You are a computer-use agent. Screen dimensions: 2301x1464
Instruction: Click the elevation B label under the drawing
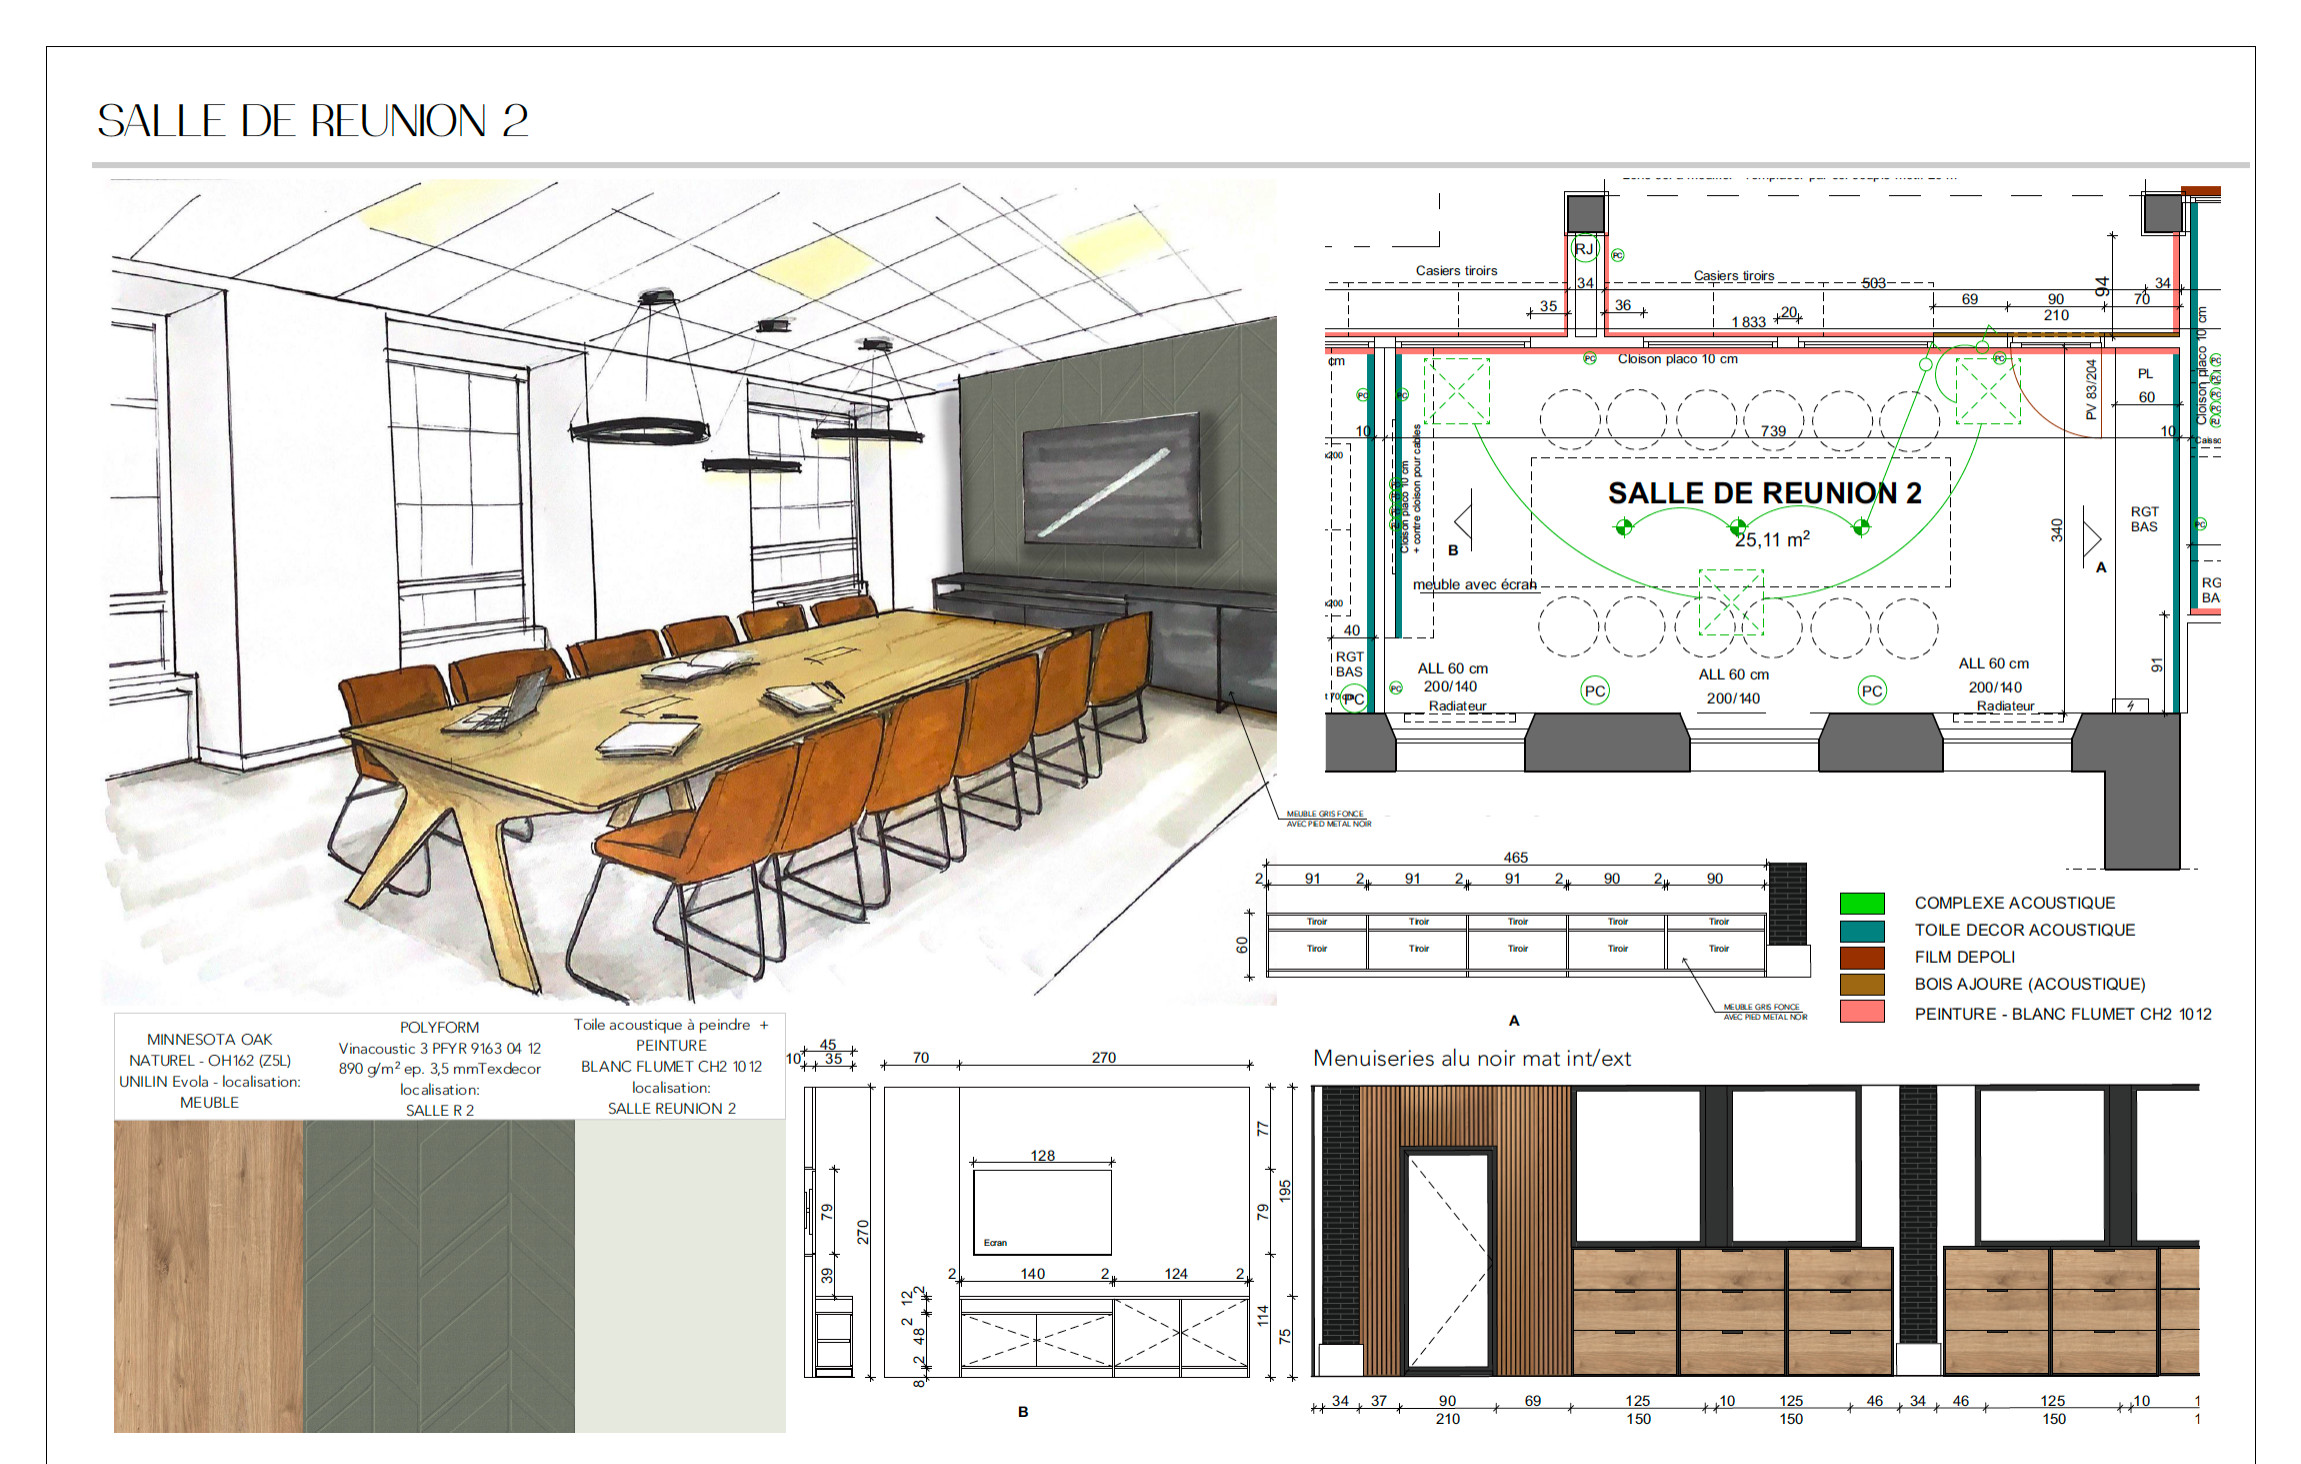pyautogui.click(x=1023, y=1412)
